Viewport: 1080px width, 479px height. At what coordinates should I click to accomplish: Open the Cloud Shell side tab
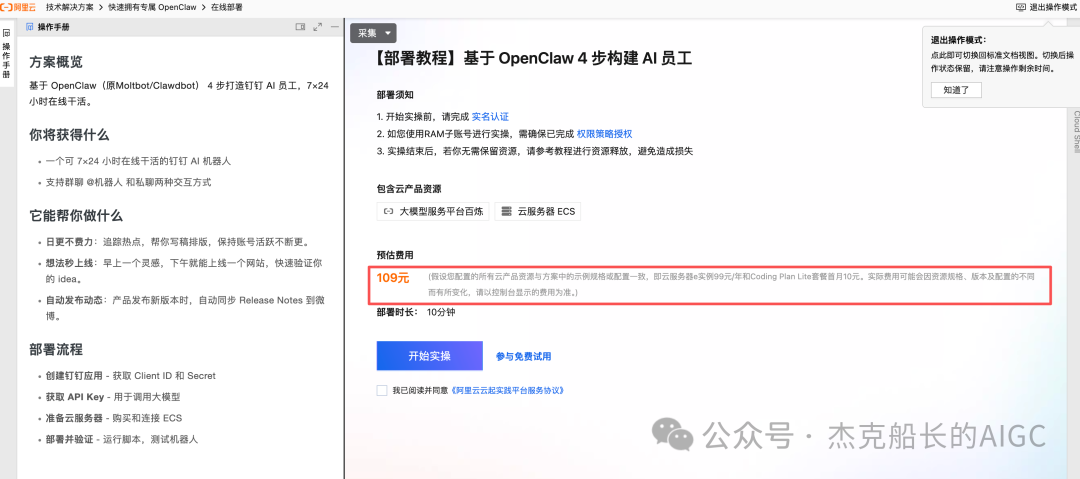pos(1076,131)
